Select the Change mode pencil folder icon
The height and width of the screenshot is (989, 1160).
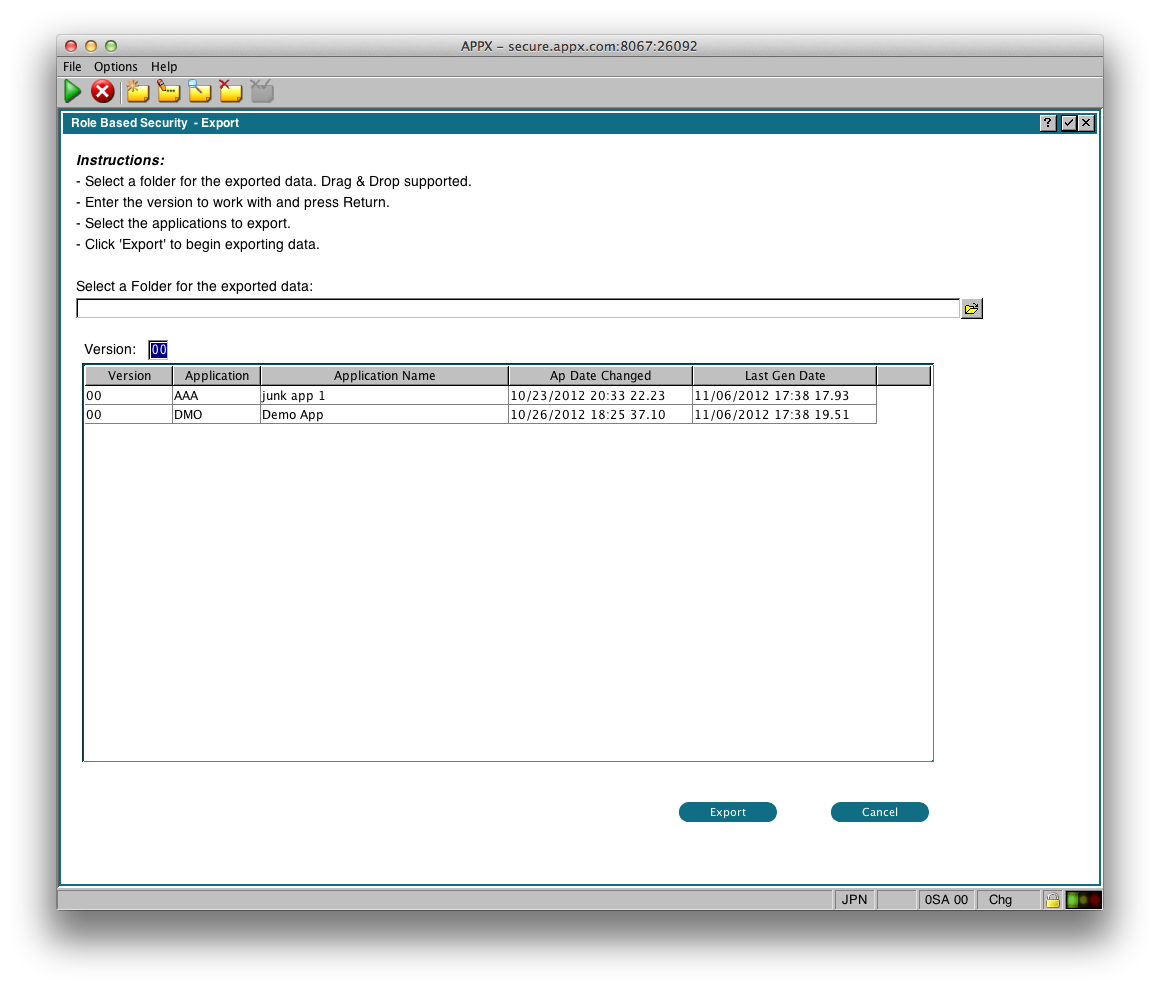(x=168, y=92)
